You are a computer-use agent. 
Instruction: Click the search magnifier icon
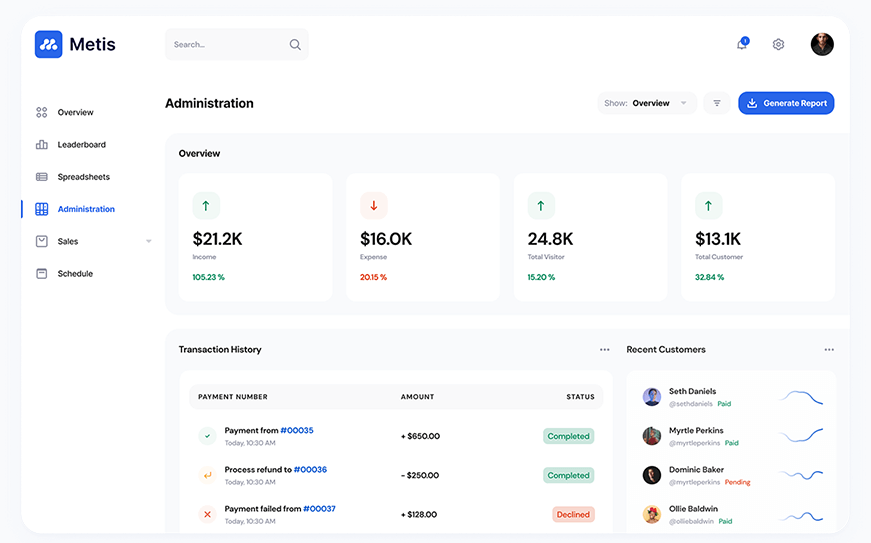[x=295, y=44]
